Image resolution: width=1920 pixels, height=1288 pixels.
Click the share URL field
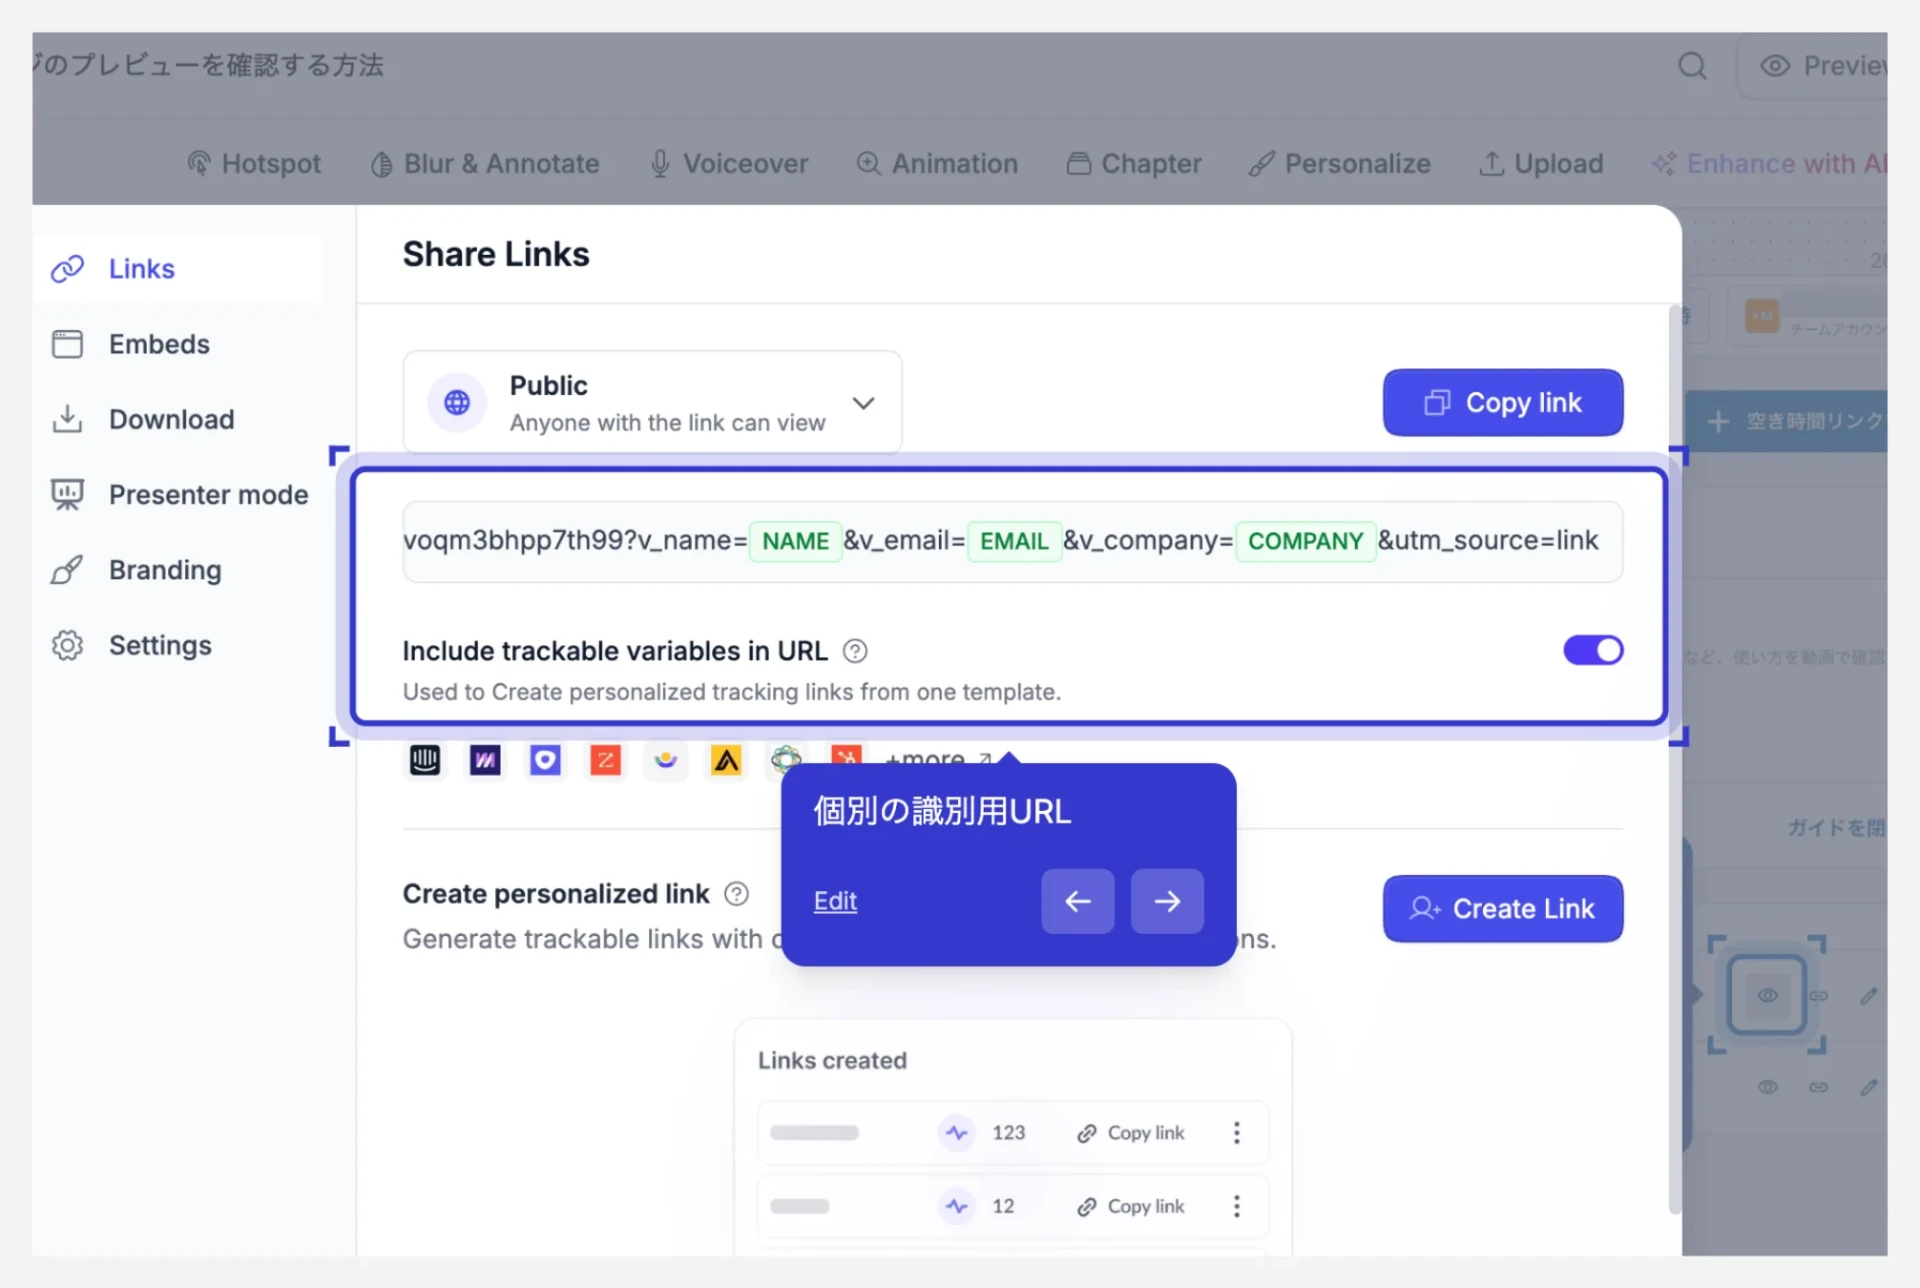pos(1012,541)
